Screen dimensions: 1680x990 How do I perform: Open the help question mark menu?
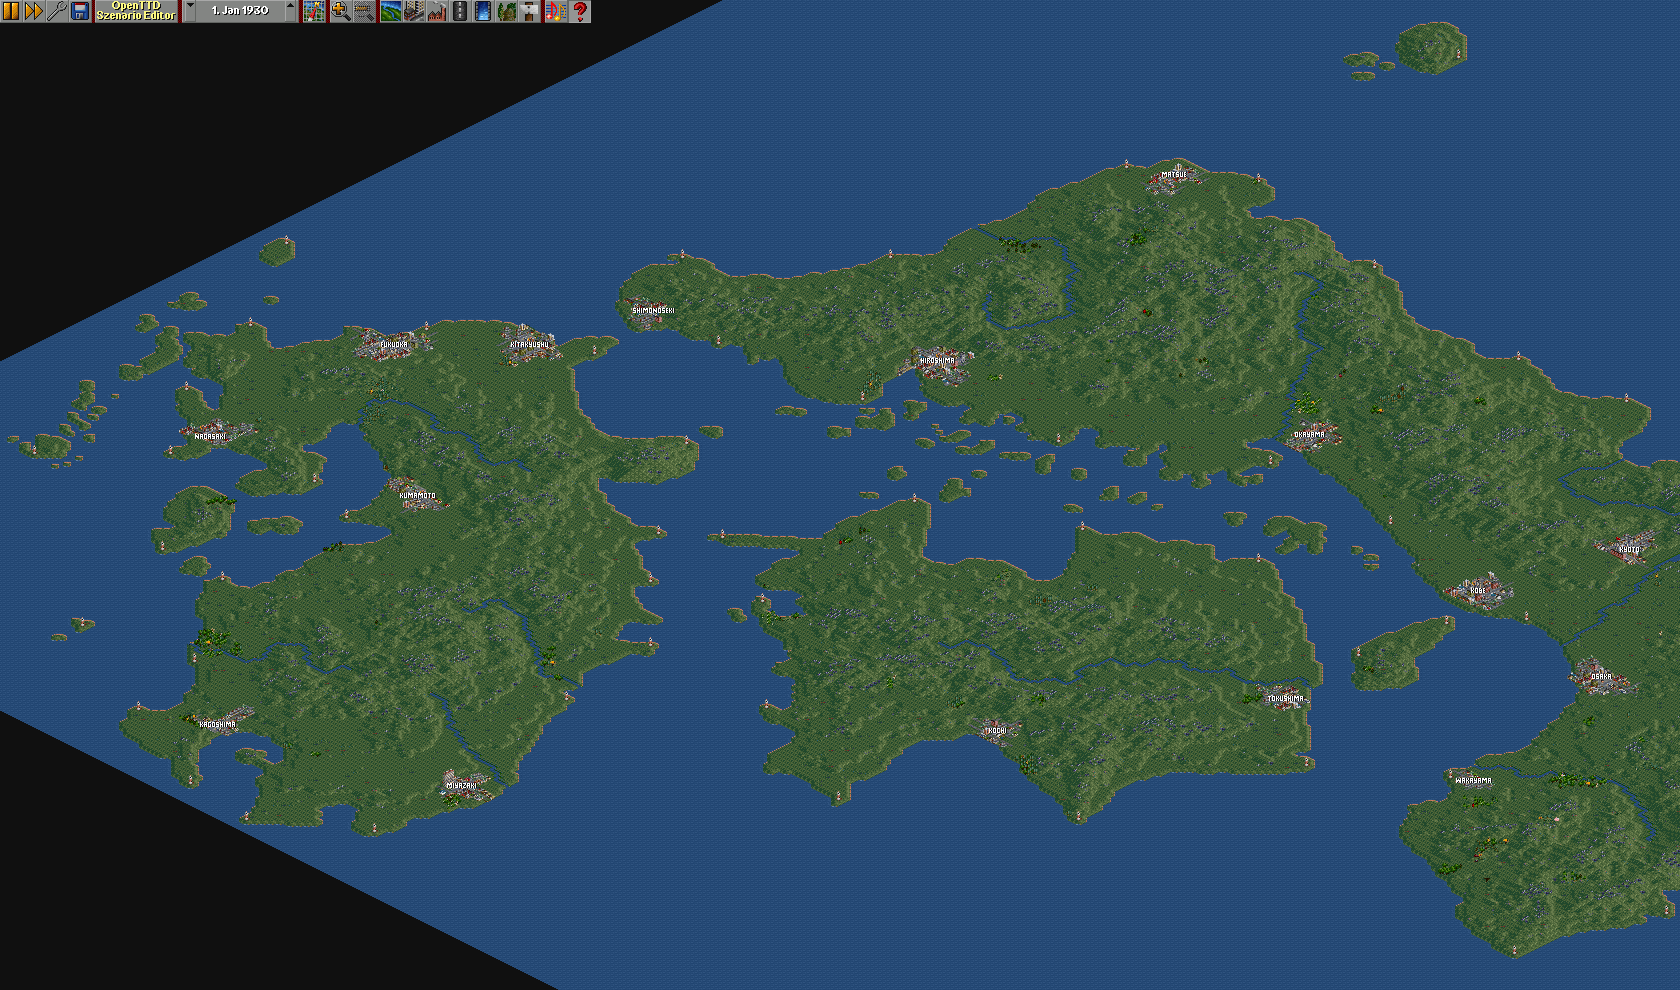pyautogui.click(x=580, y=11)
